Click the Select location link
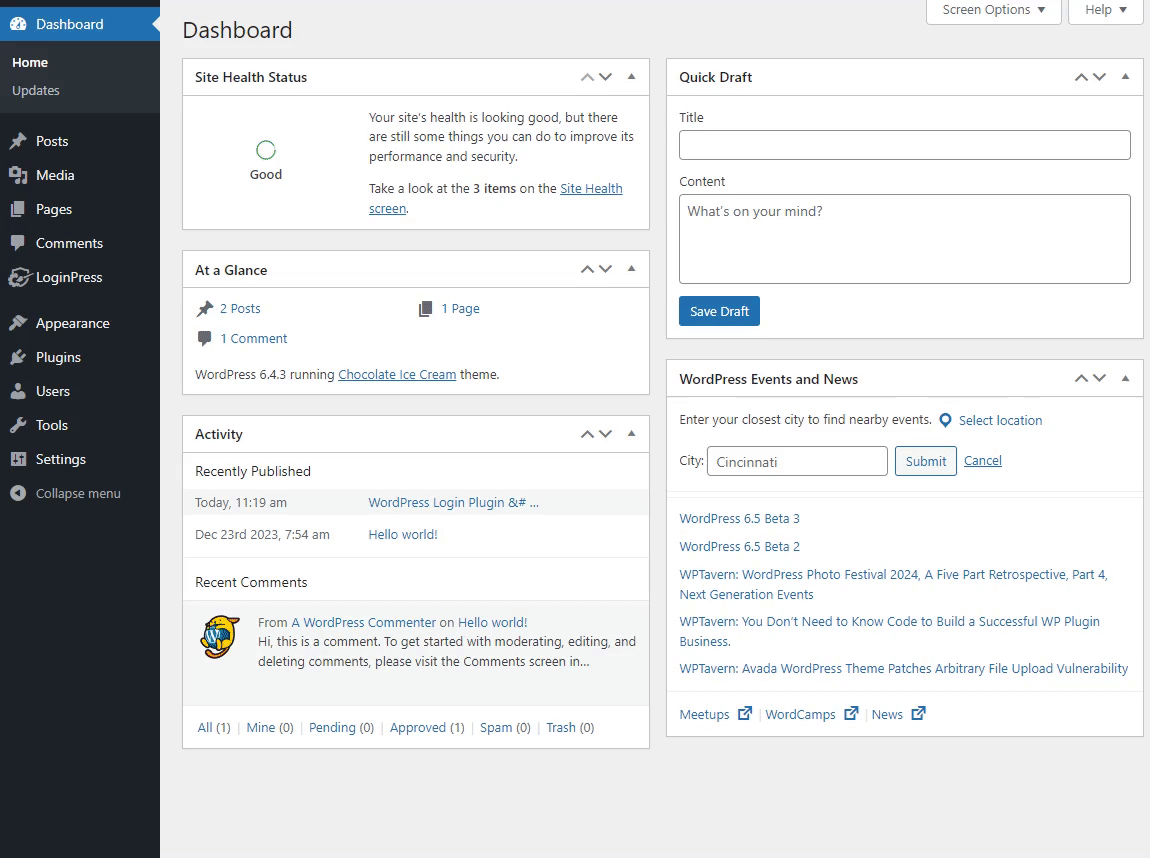1150x858 pixels. 1000,420
